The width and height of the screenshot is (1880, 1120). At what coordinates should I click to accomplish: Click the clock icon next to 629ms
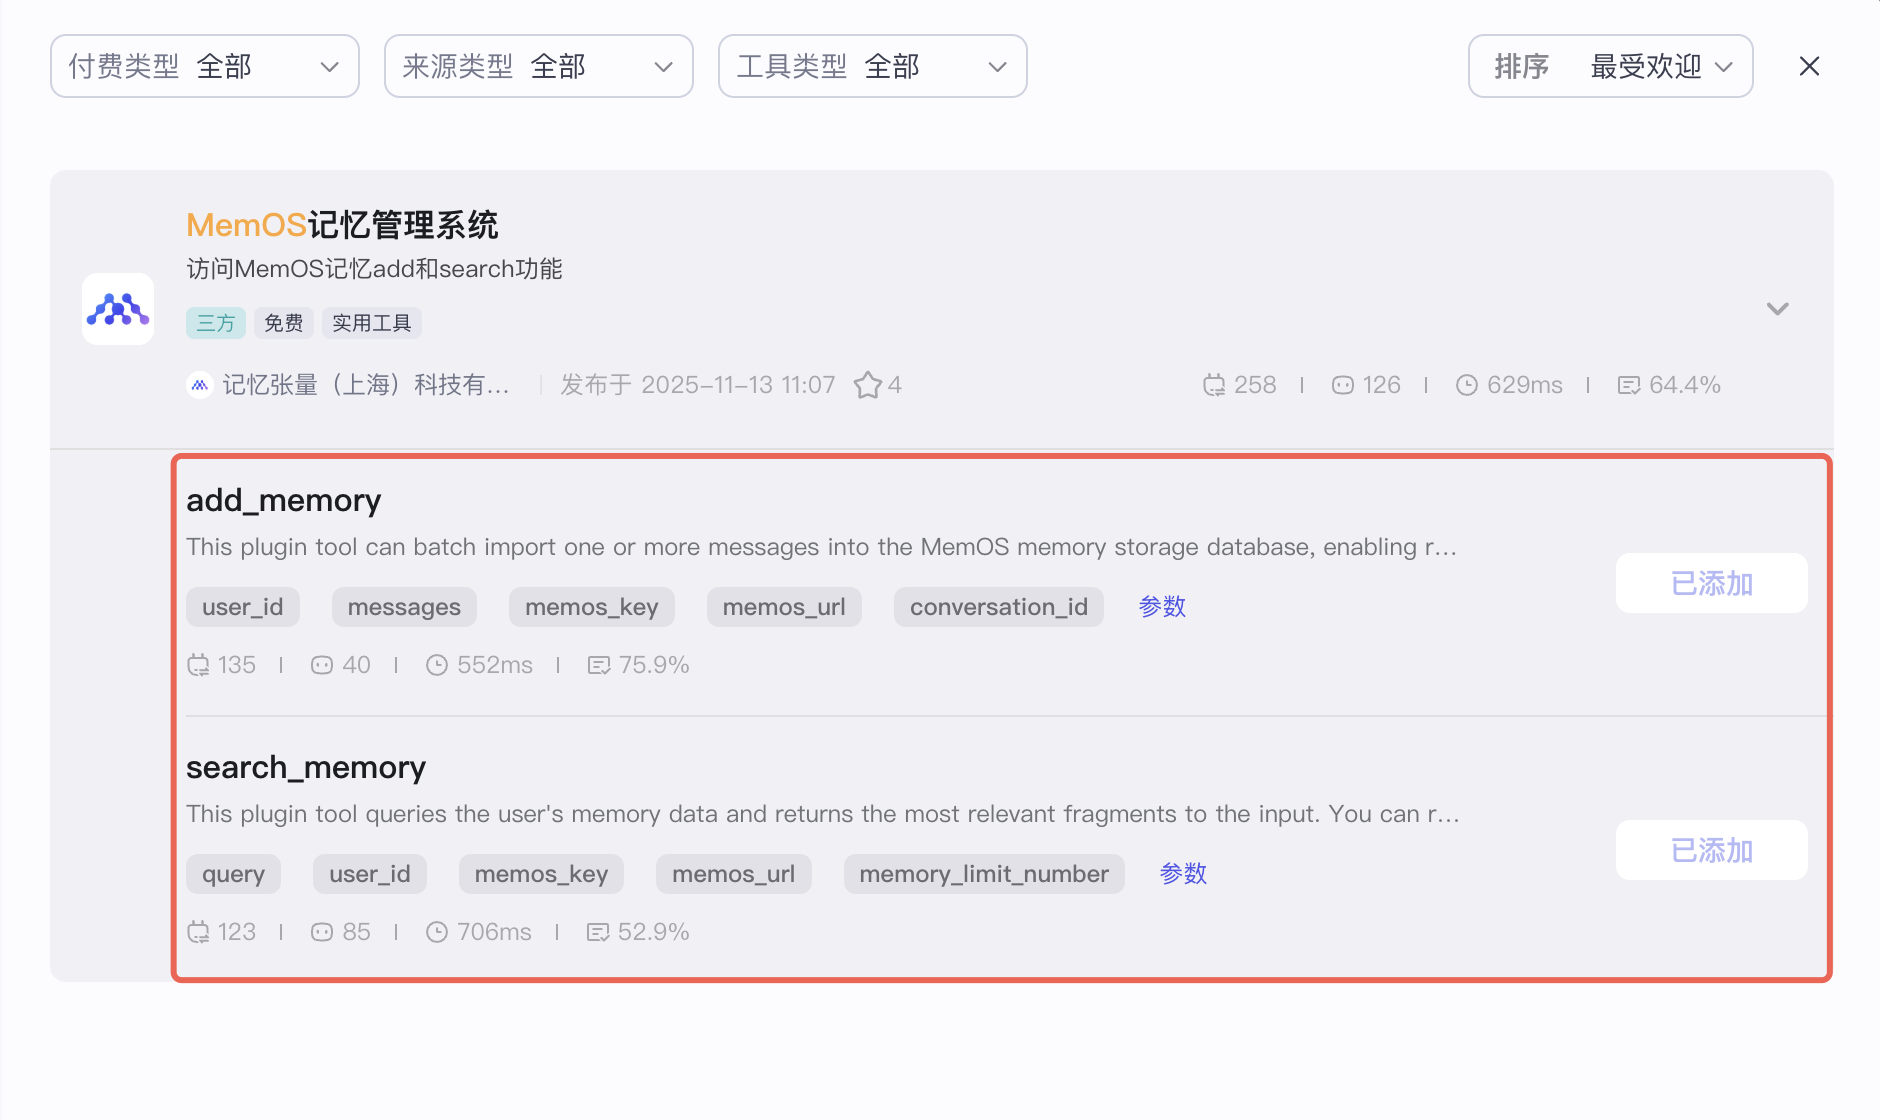(x=1467, y=385)
